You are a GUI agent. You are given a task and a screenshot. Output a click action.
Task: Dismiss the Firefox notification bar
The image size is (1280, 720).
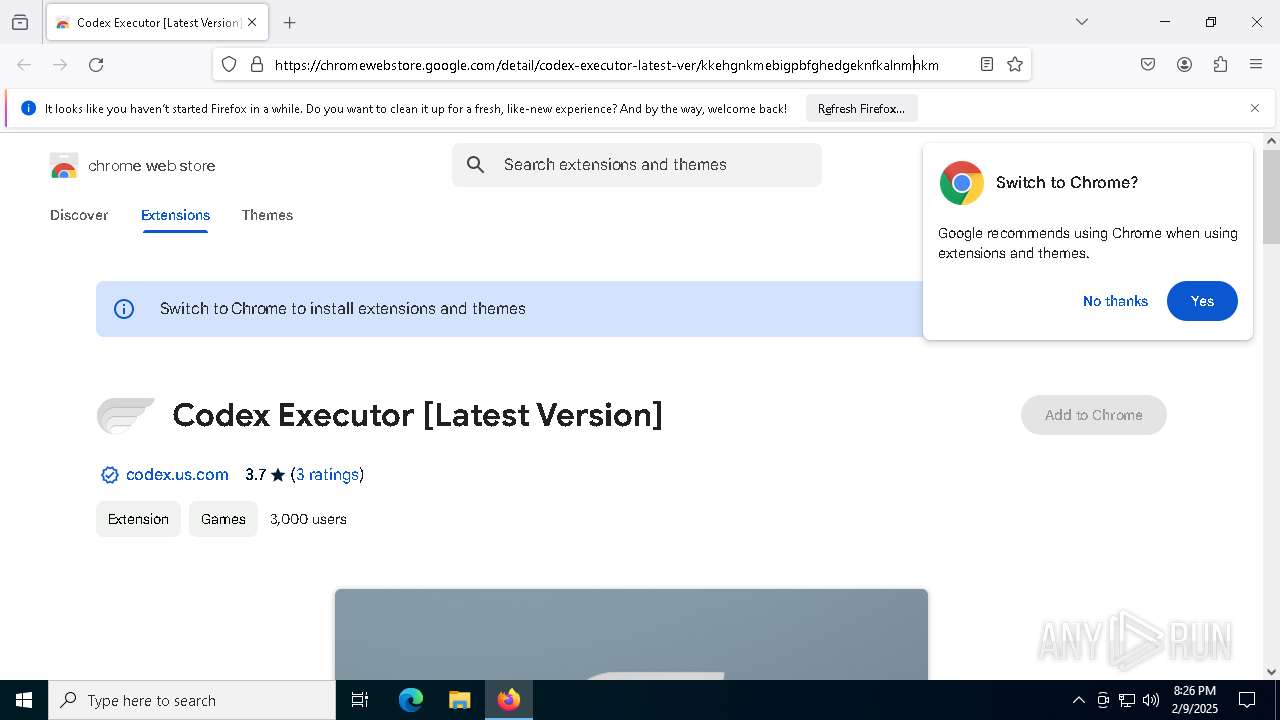tap(1255, 108)
